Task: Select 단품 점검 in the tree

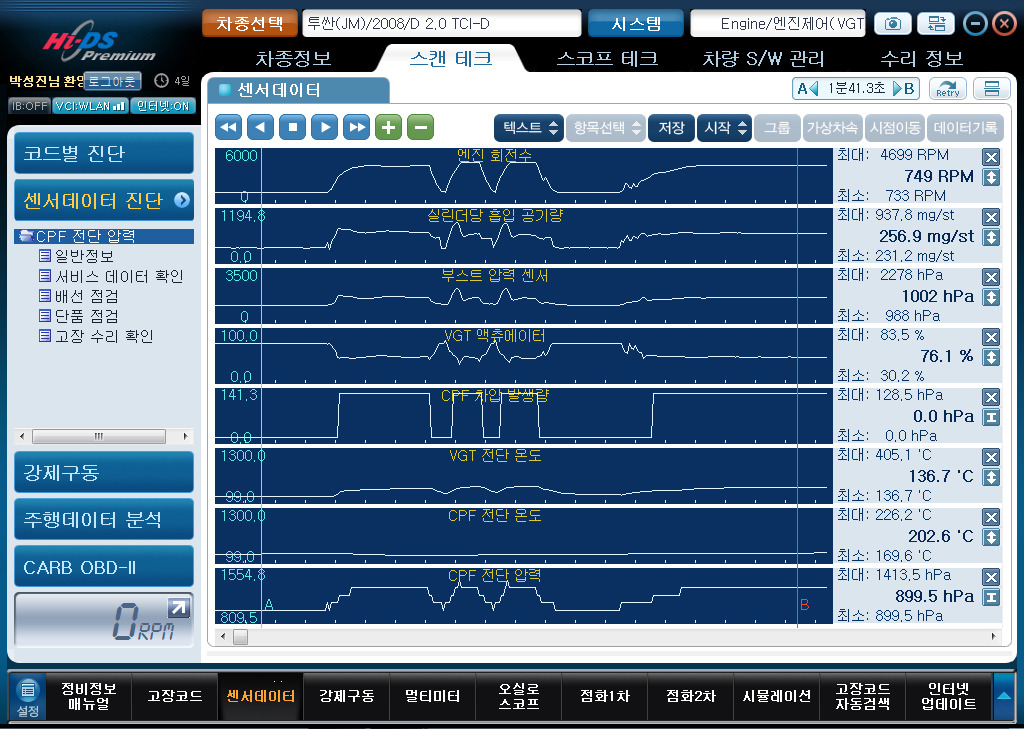Action: coord(86,316)
